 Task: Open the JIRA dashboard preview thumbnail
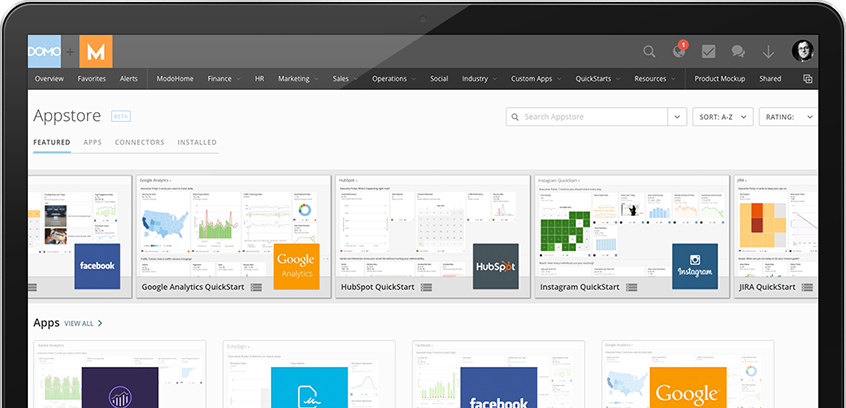[x=776, y=226]
